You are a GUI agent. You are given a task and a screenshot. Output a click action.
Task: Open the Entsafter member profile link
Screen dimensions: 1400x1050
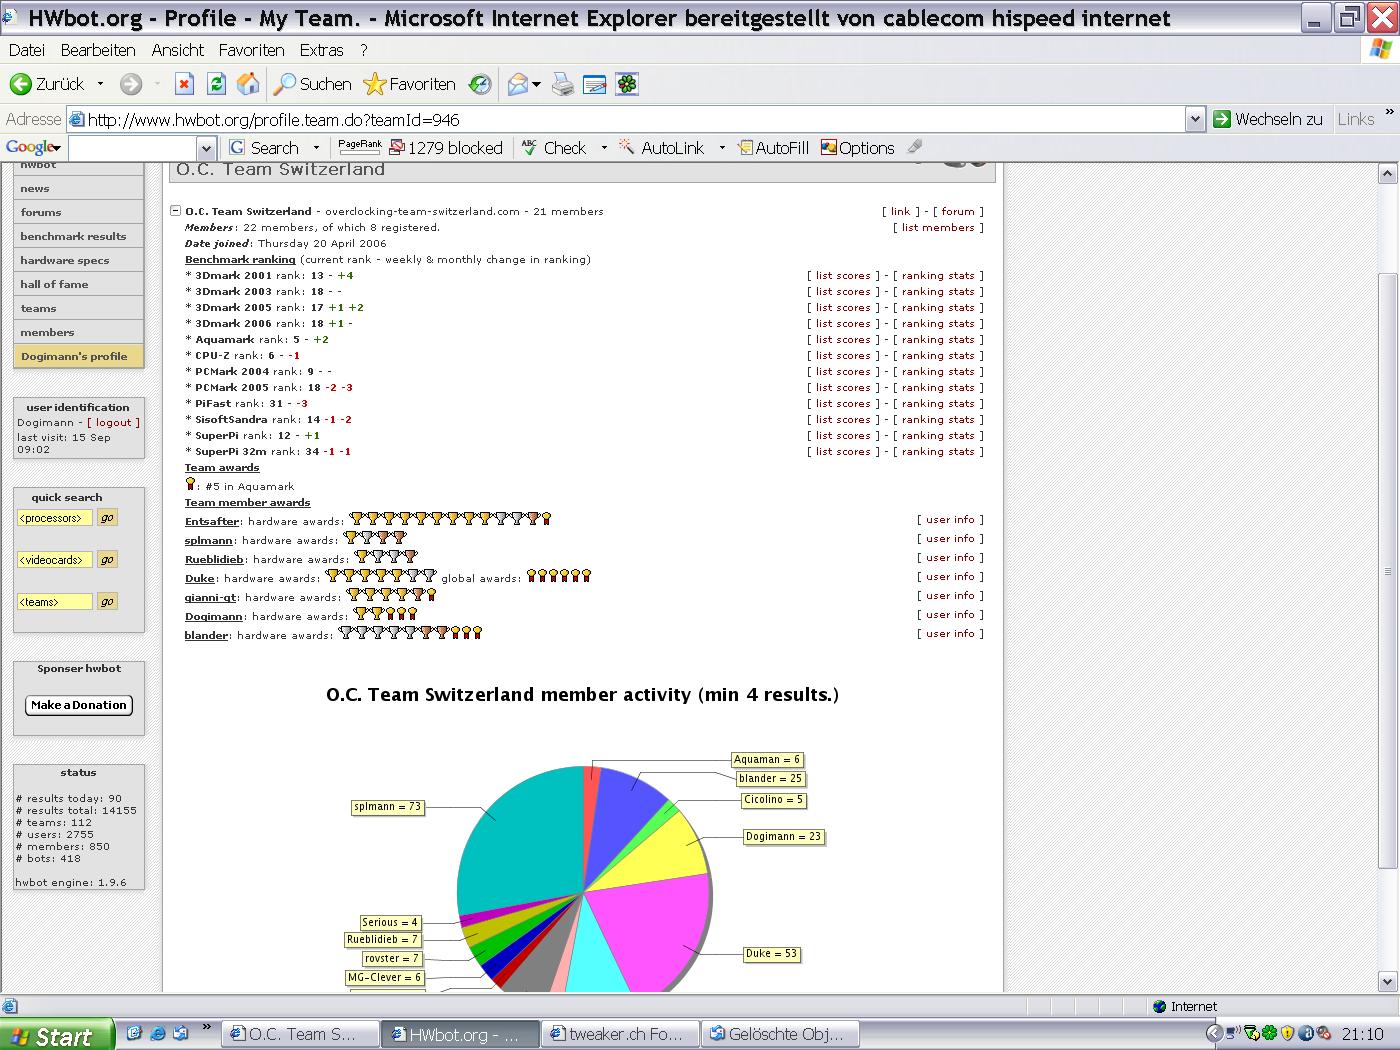(x=212, y=521)
